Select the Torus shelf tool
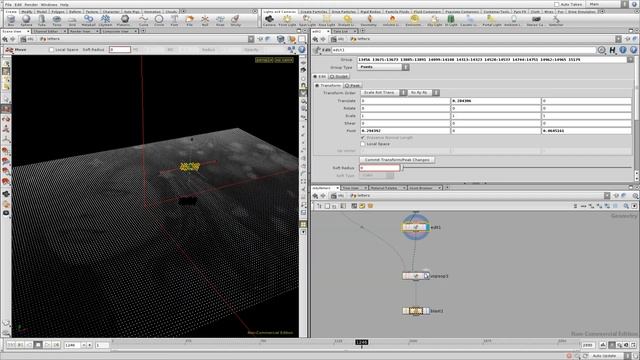The width and height of the screenshot is (640, 360). pyautogui.click(x=57, y=20)
